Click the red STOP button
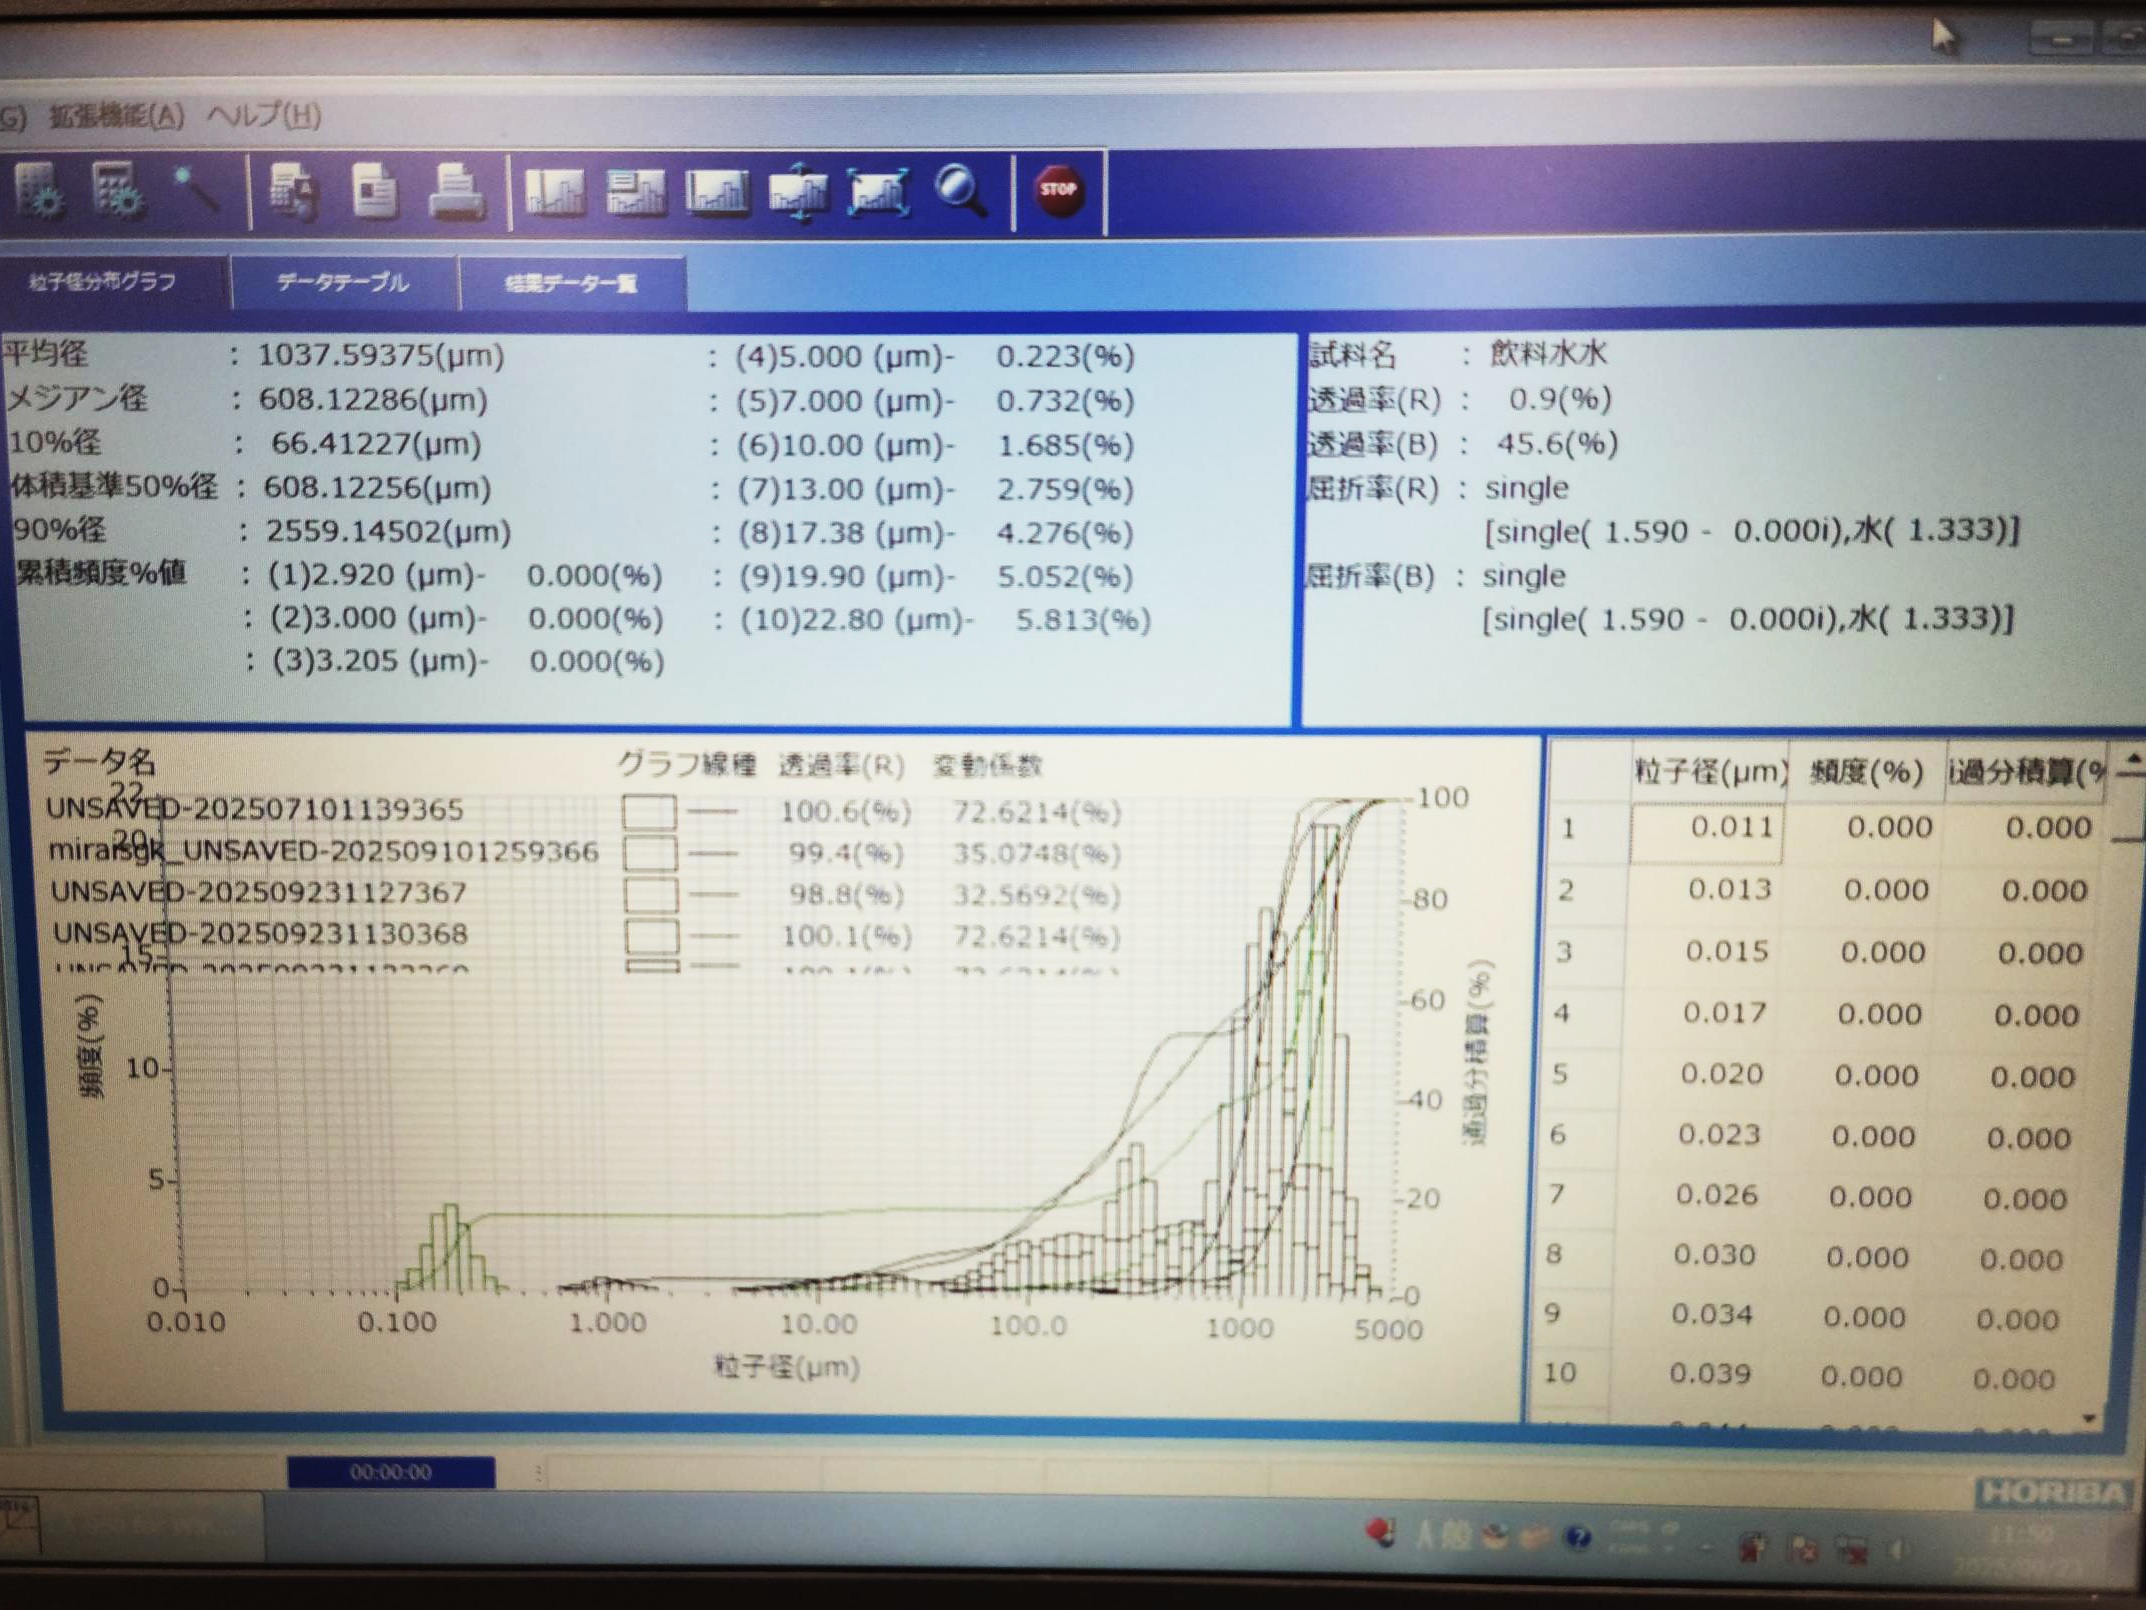Image resolution: width=2146 pixels, height=1610 pixels. 1058,190
